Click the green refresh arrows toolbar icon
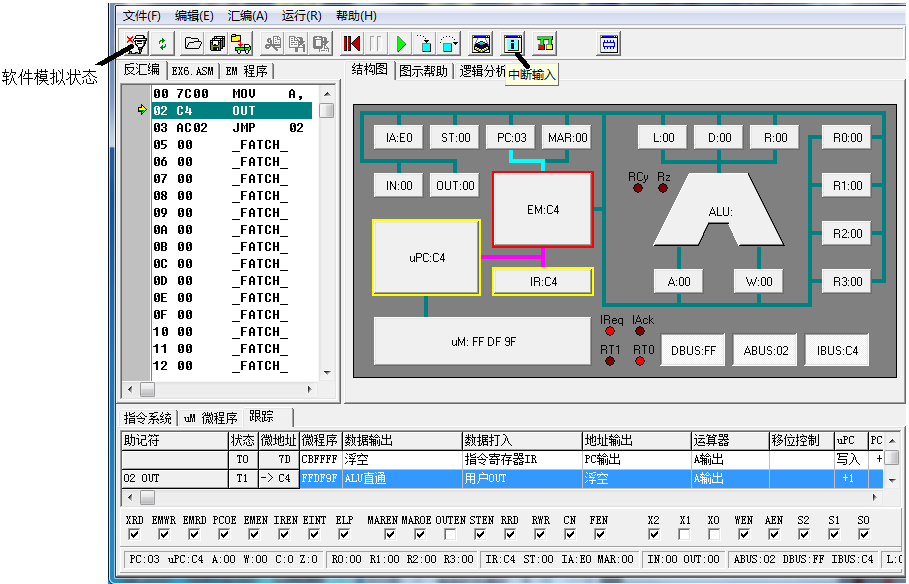The width and height of the screenshot is (909, 584). pos(162,43)
